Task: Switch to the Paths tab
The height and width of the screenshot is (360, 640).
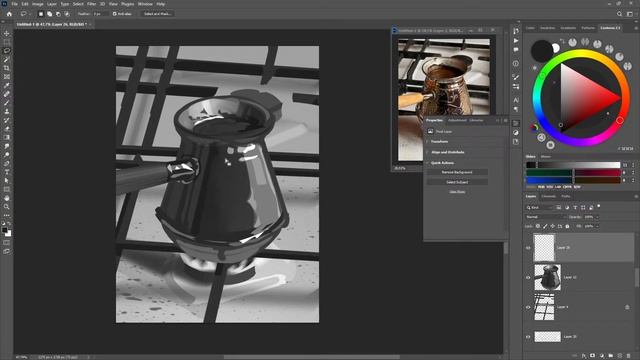Action: tap(565, 196)
